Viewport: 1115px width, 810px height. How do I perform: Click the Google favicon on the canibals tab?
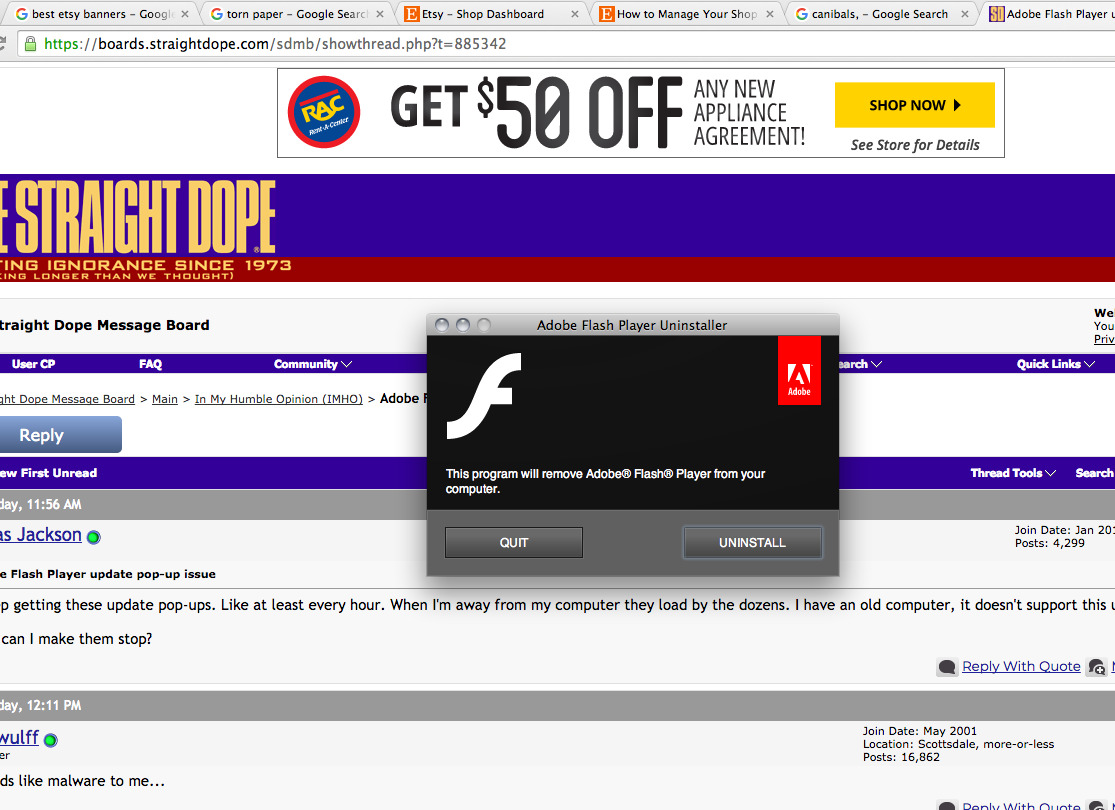[x=801, y=14]
